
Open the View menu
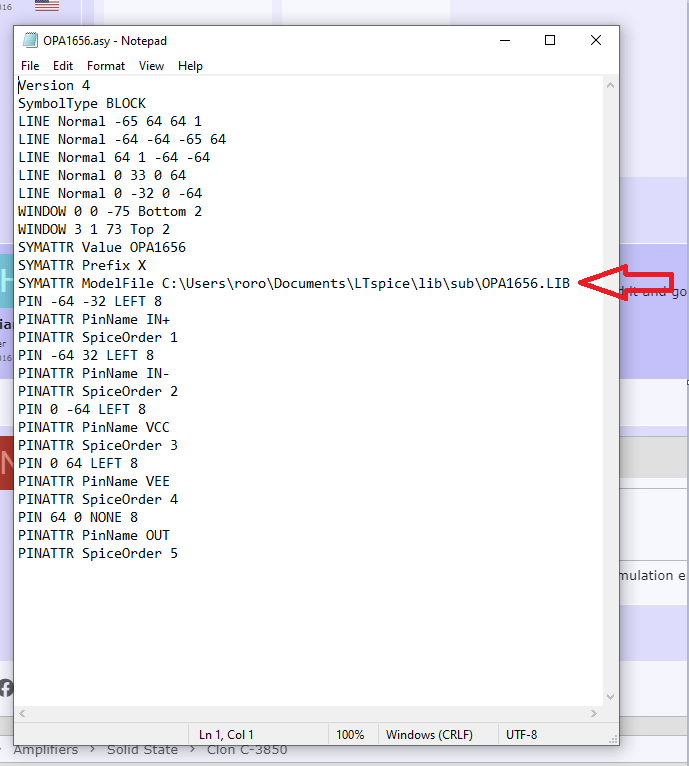click(x=151, y=66)
